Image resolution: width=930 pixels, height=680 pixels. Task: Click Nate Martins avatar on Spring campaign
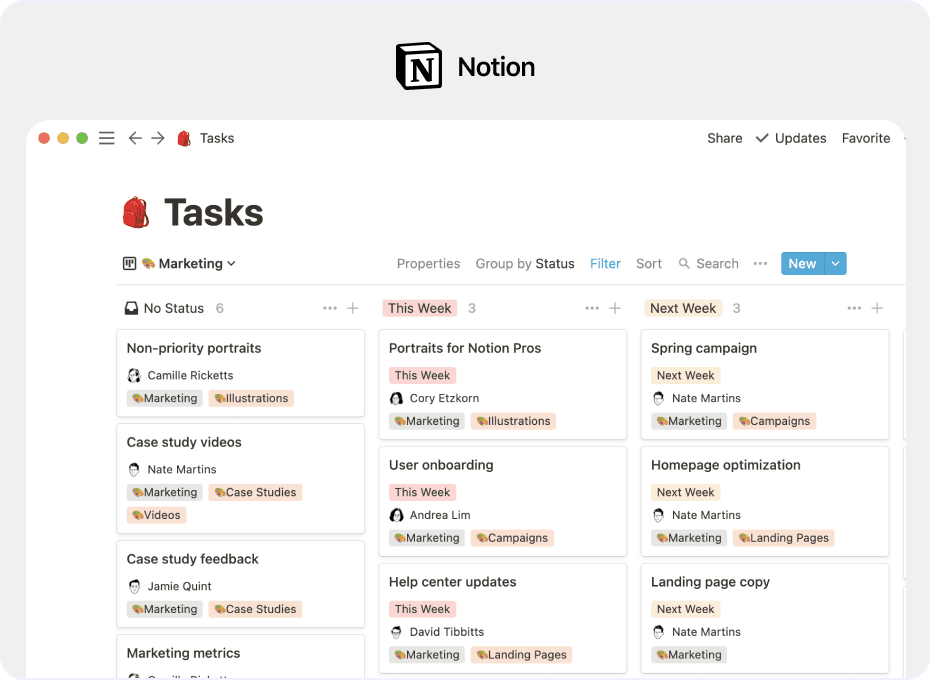658,398
